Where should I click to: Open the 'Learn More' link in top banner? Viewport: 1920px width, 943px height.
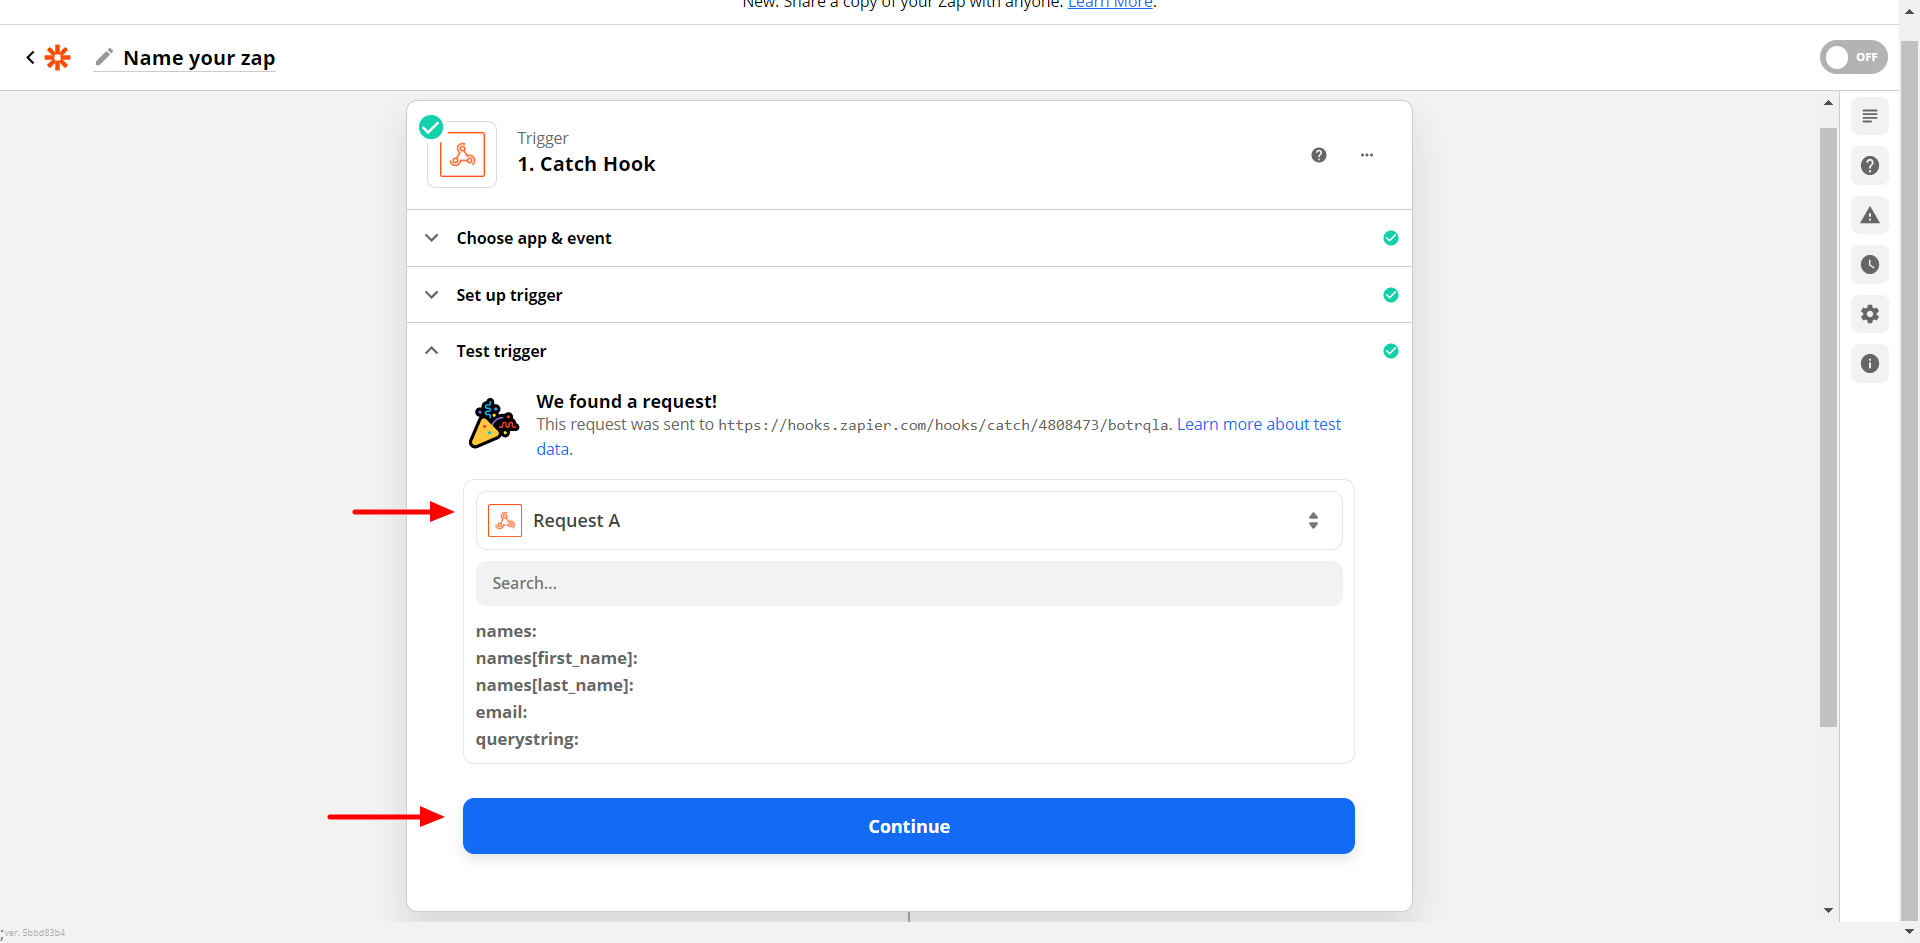point(1110,4)
